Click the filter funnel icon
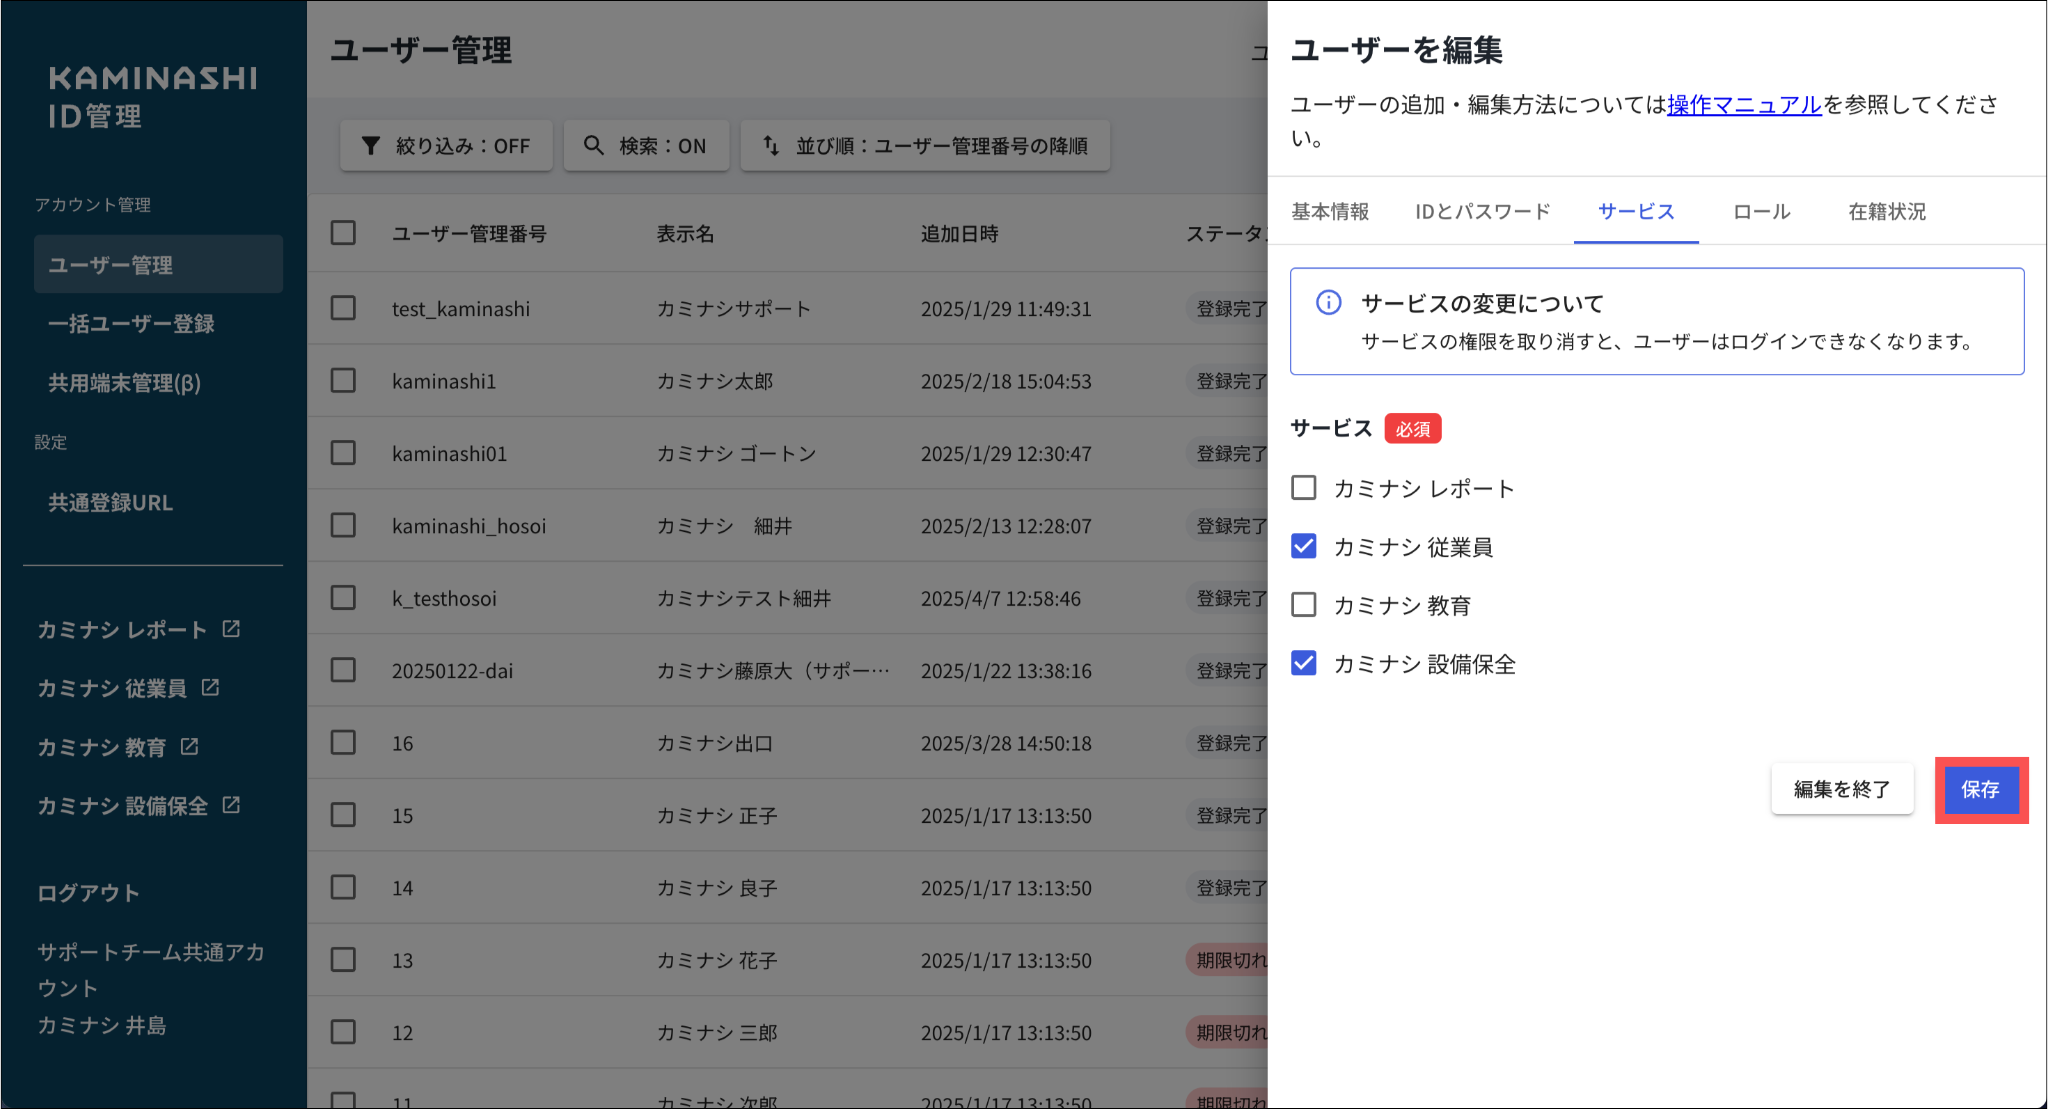Viewport: 2048px width, 1109px height. pyautogui.click(x=370, y=146)
